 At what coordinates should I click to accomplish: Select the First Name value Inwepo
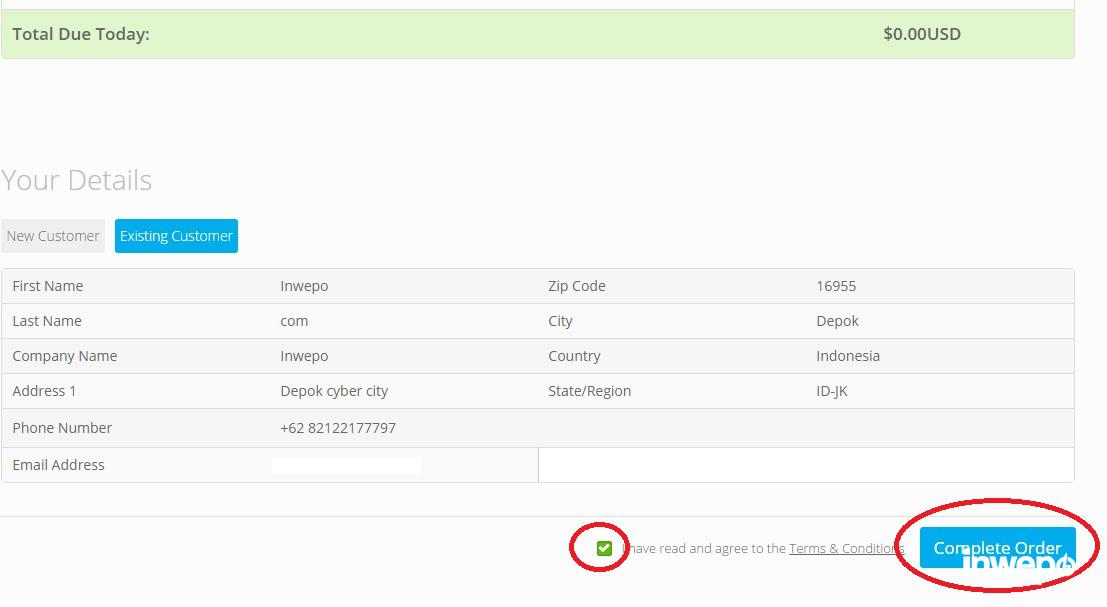[x=304, y=285]
